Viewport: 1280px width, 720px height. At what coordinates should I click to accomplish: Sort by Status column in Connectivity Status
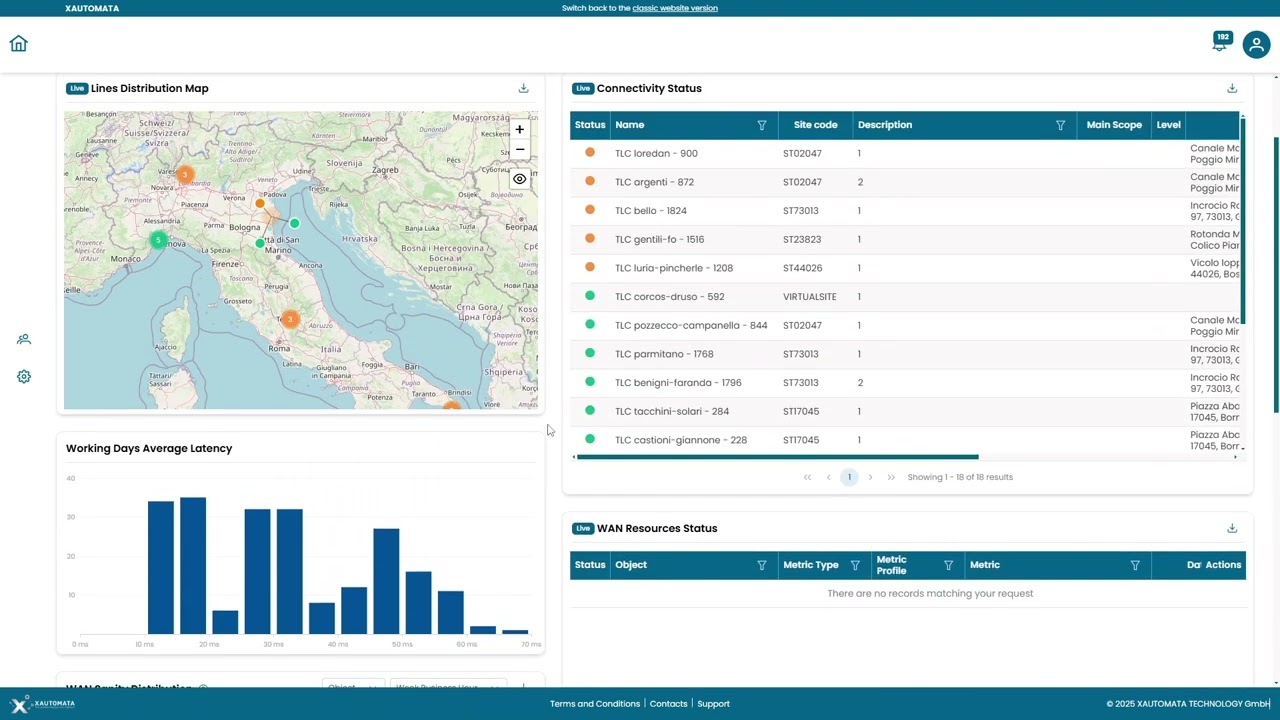[x=590, y=125]
